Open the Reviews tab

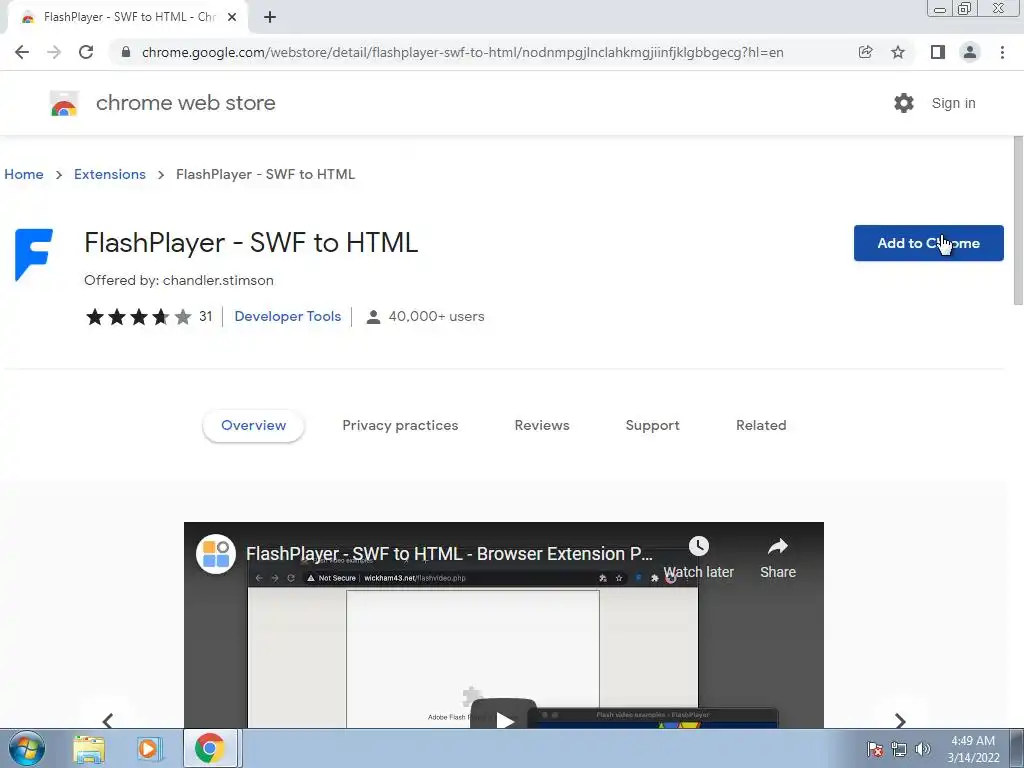(542, 425)
